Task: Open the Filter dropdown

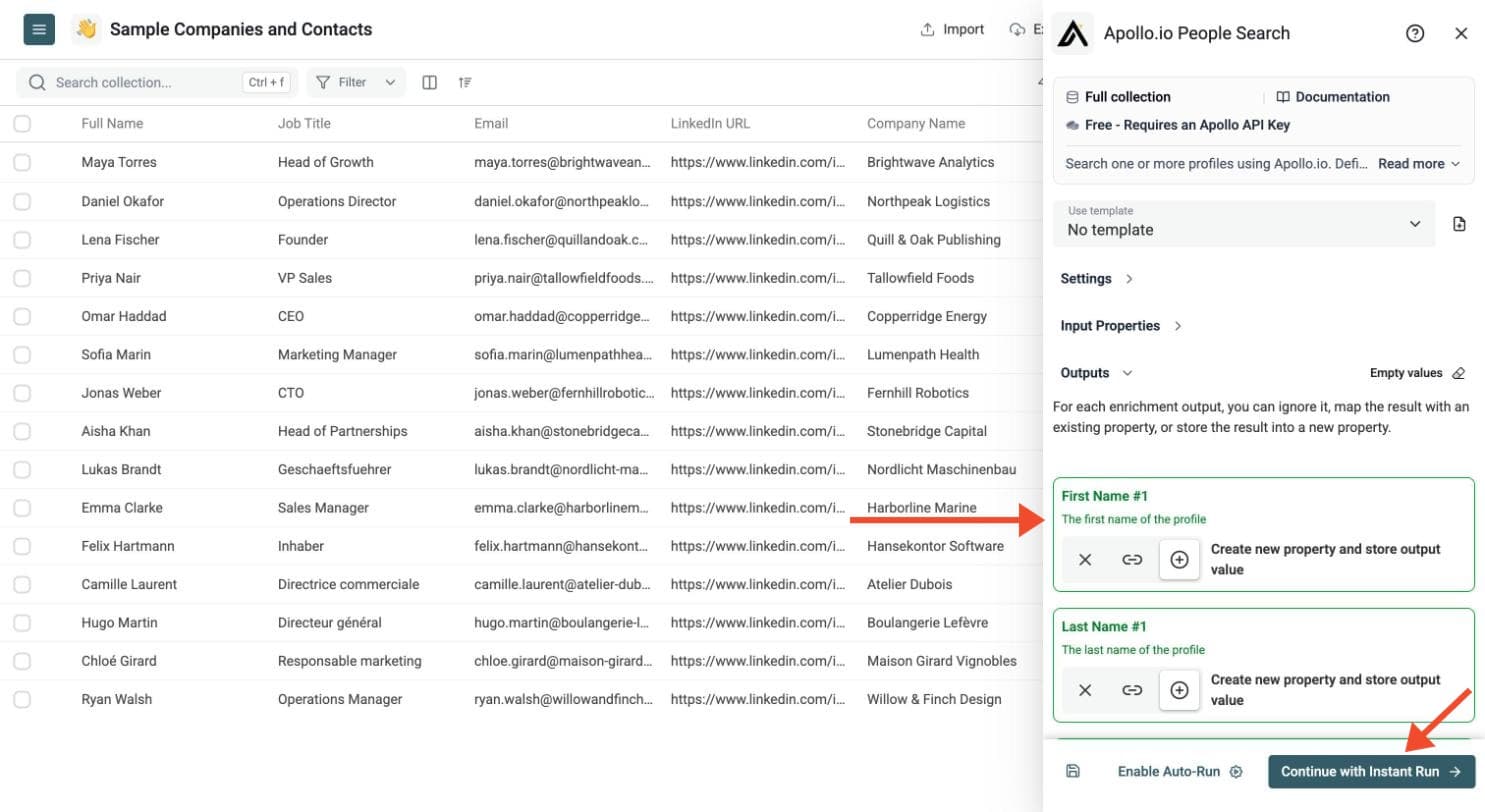Action: pyautogui.click(x=356, y=82)
